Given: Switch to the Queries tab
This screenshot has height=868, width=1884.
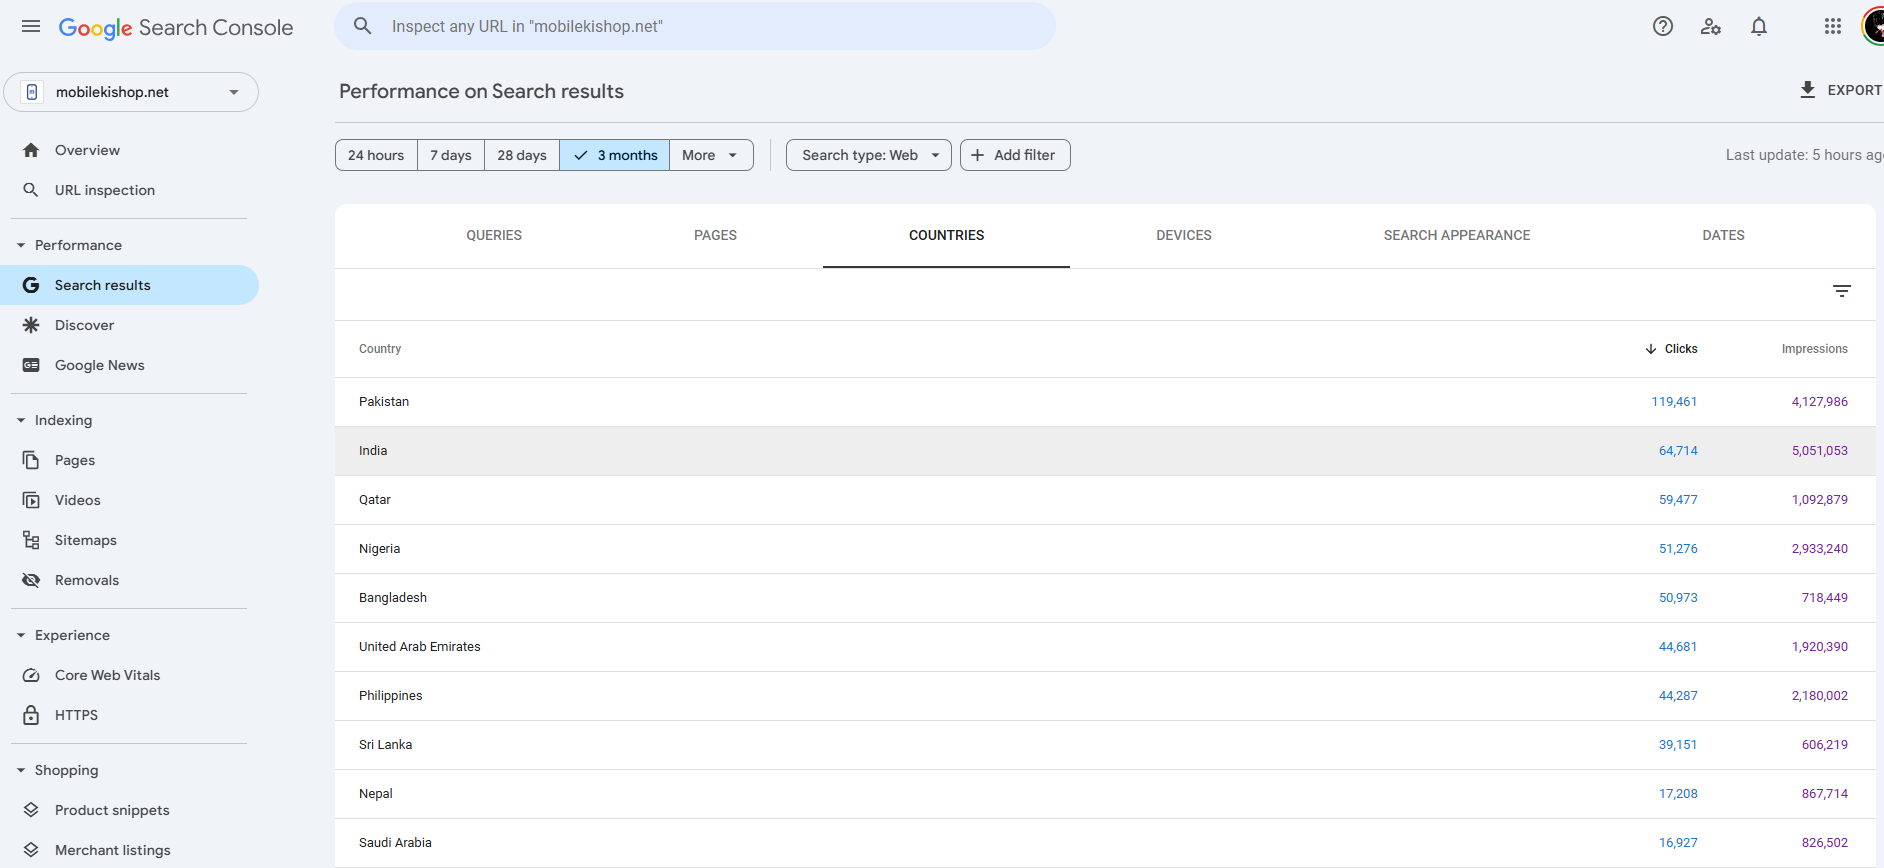Looking at the screenshot, I should (x=494, y=236).
